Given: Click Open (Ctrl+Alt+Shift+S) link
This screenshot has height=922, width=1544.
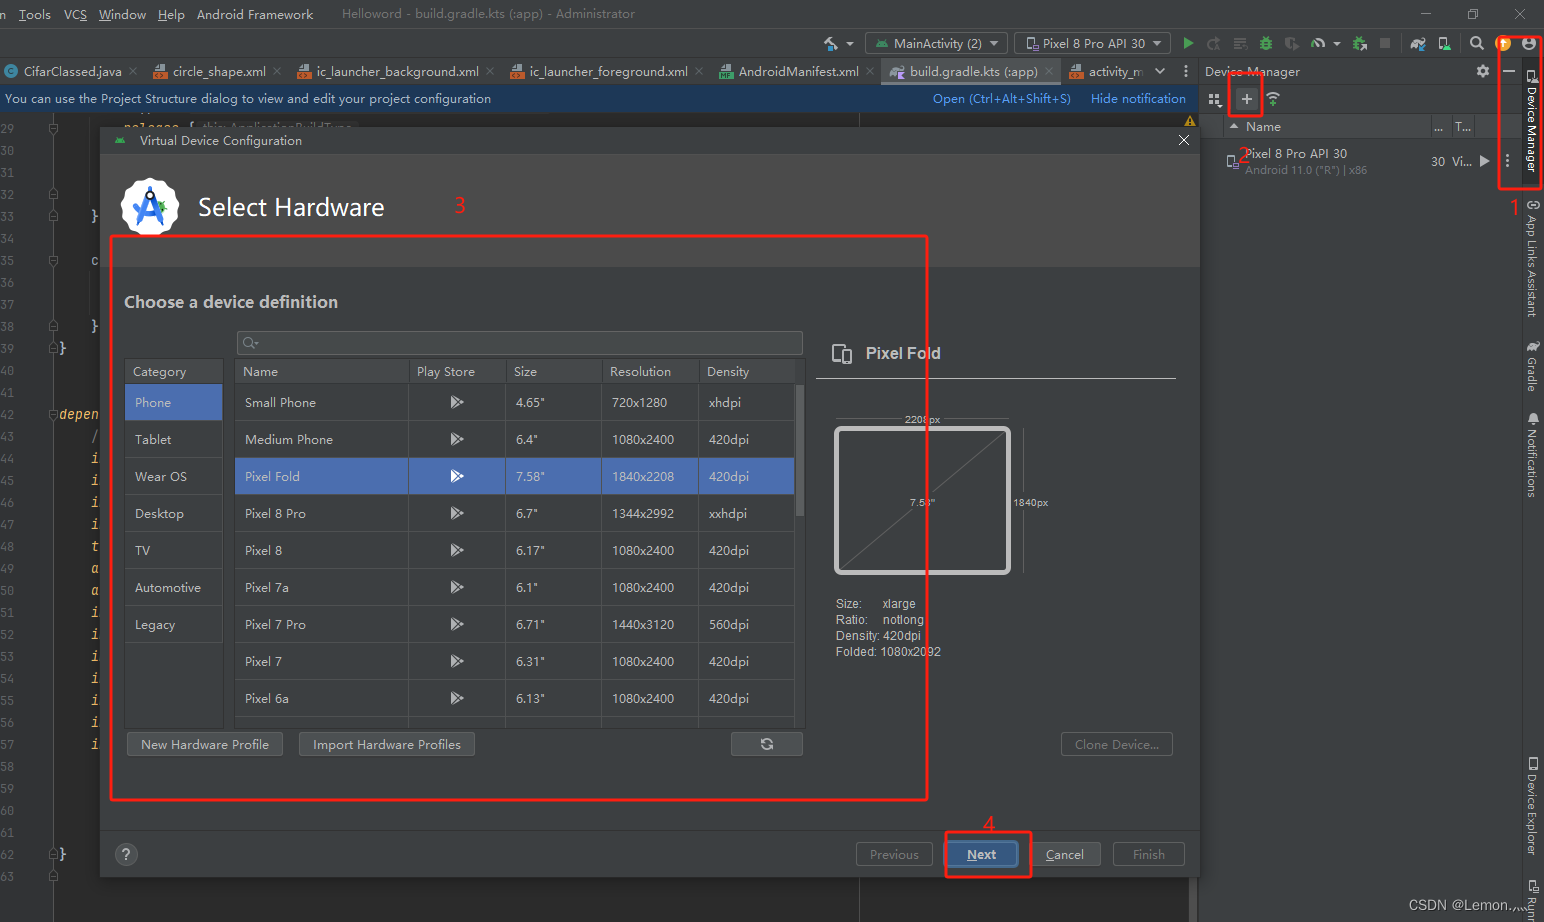Looking at the screenshot, I should tap(1001, 98).
